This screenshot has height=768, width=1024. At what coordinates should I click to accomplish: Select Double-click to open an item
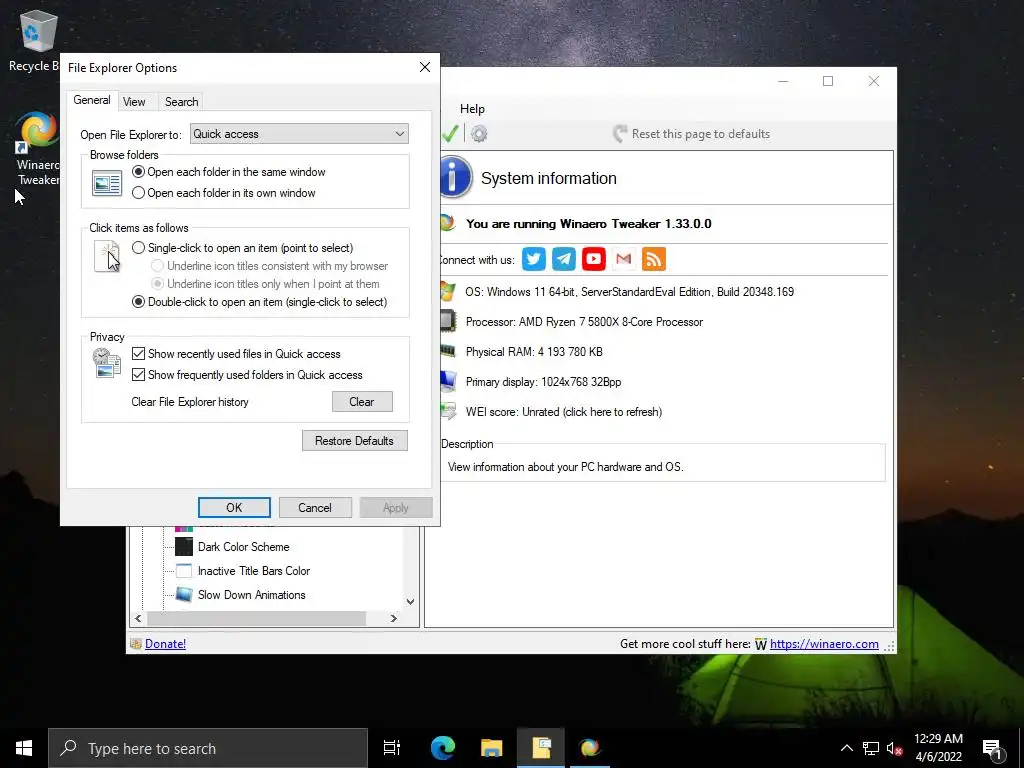point(260,302)
